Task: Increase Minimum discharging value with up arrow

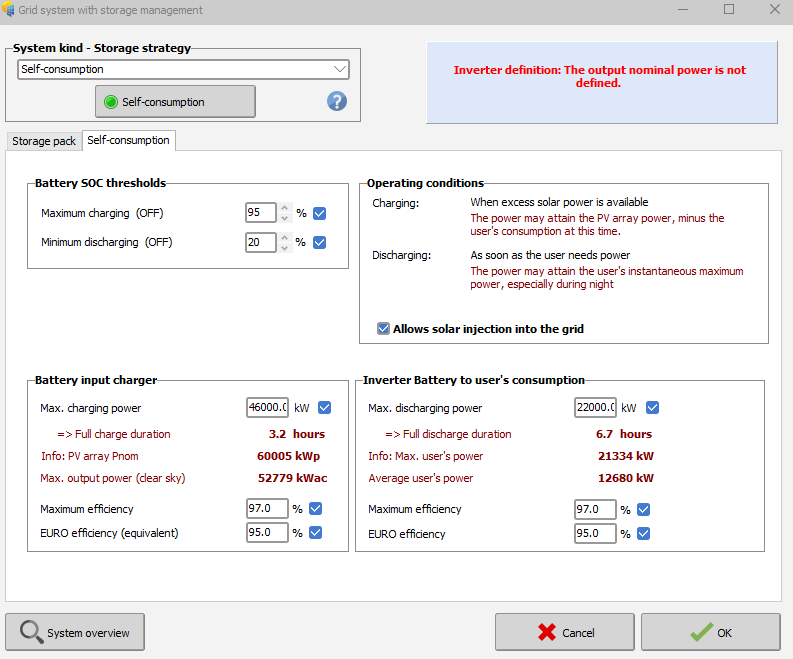Action: (285, 237)
